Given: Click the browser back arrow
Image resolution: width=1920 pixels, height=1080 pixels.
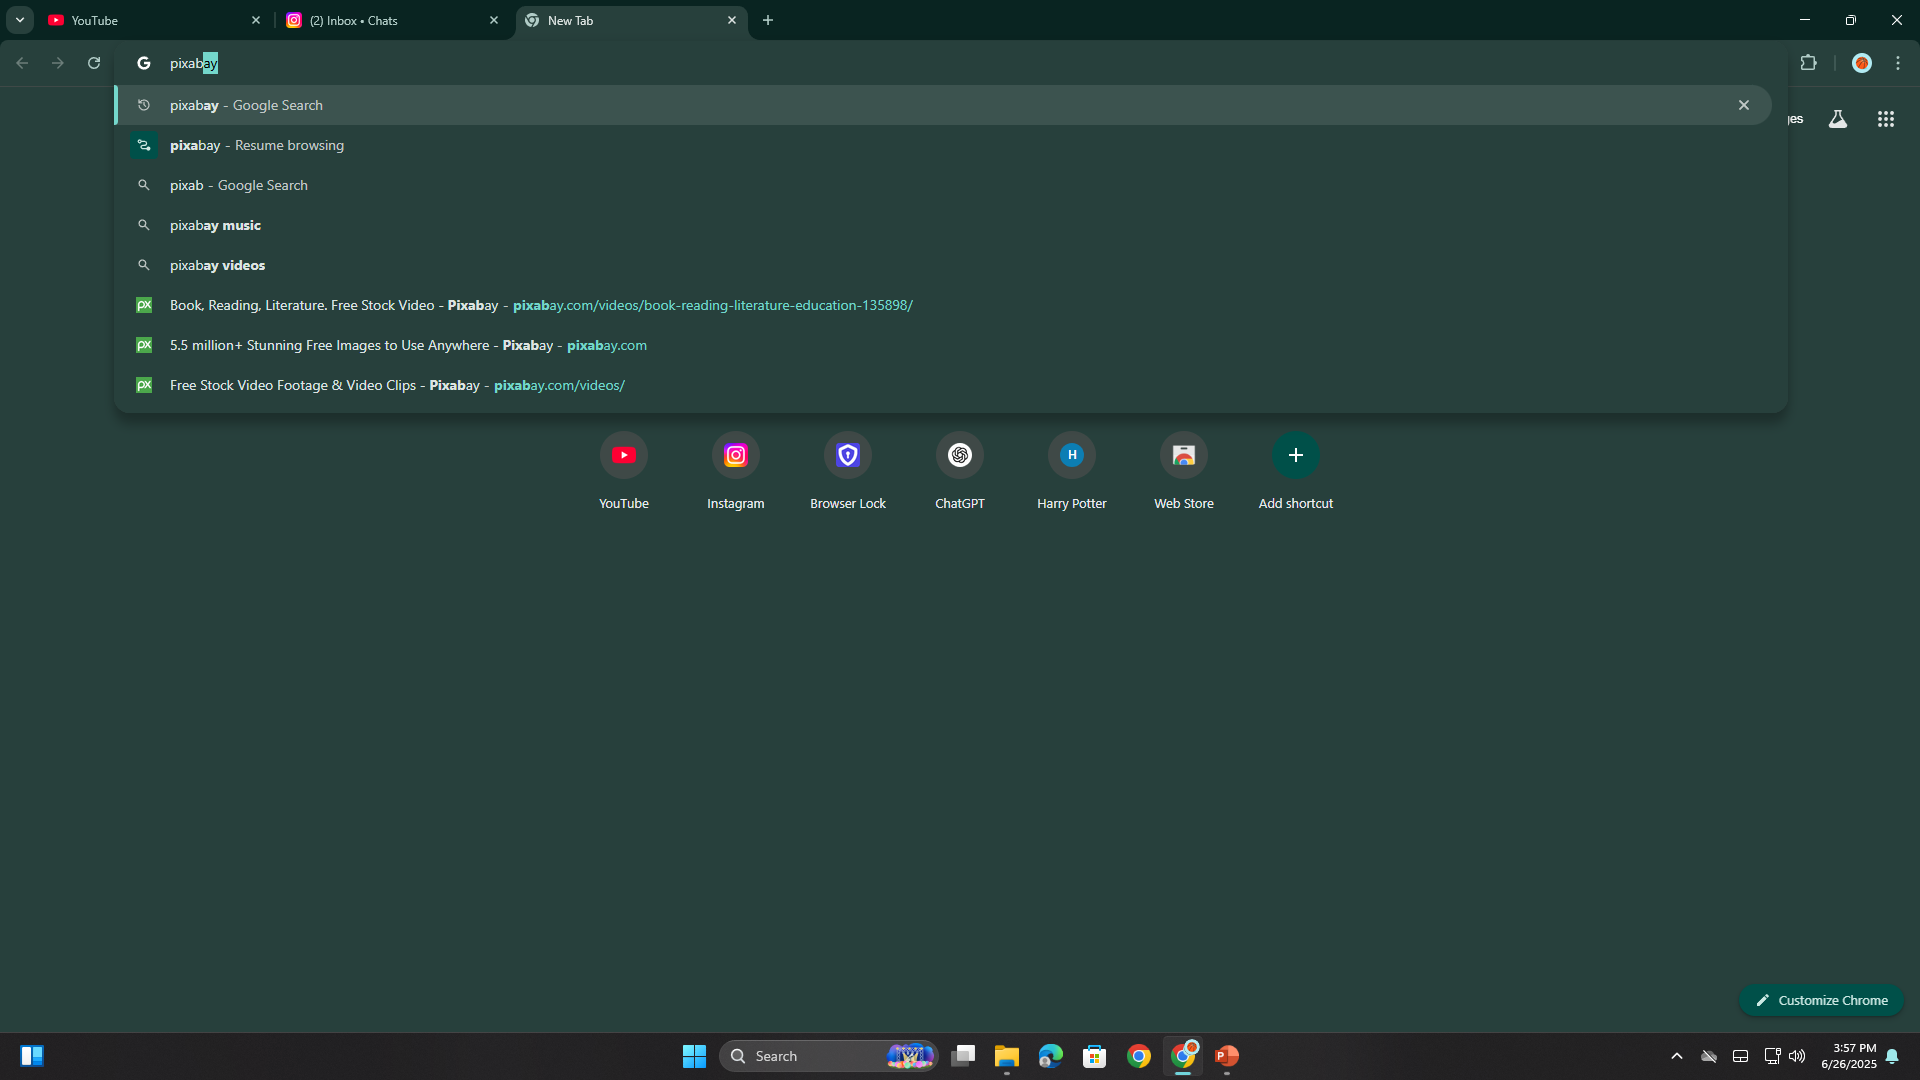Looking at the screenshot, I should point(22,63).
